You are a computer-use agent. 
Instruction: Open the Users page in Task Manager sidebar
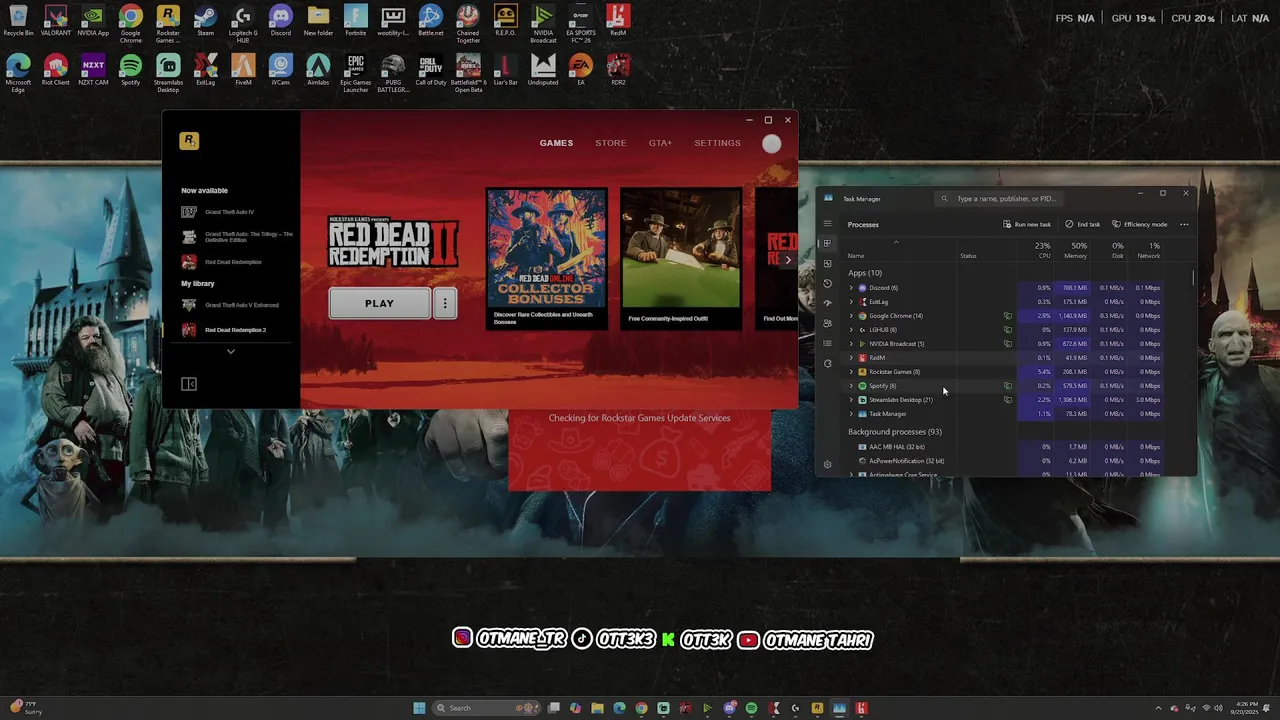point(827,323)
